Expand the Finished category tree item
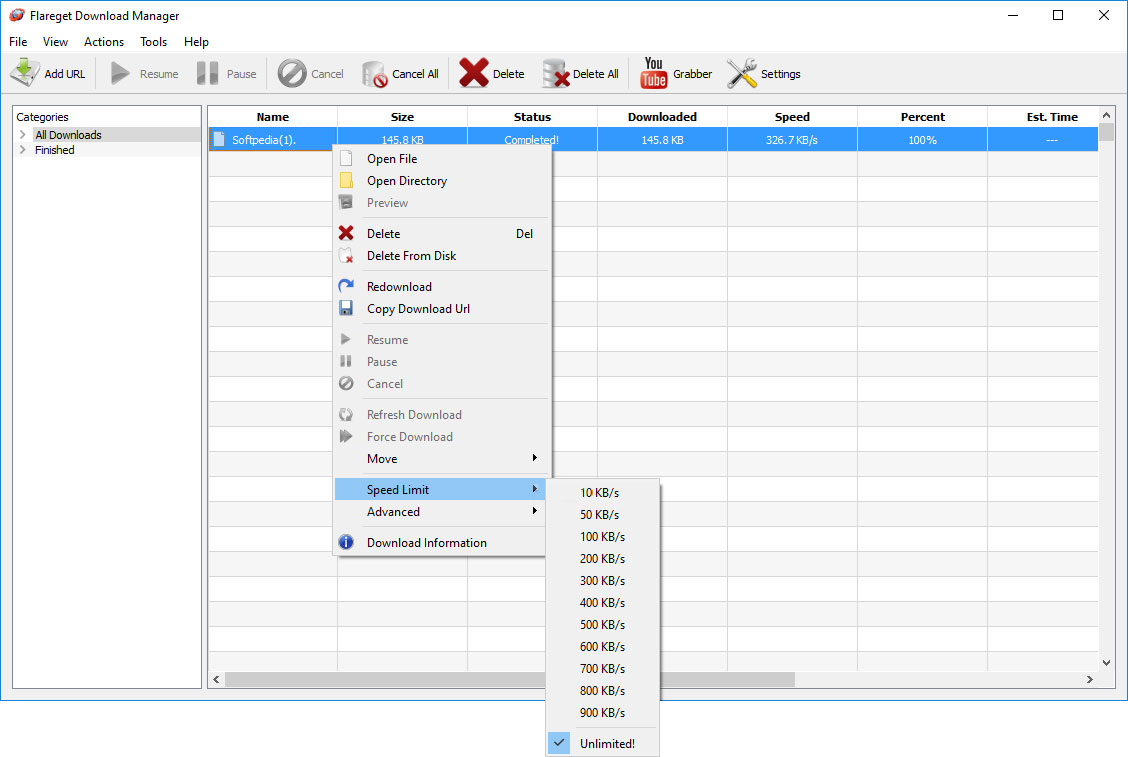The image size is (1128, 757). [22, 150]
